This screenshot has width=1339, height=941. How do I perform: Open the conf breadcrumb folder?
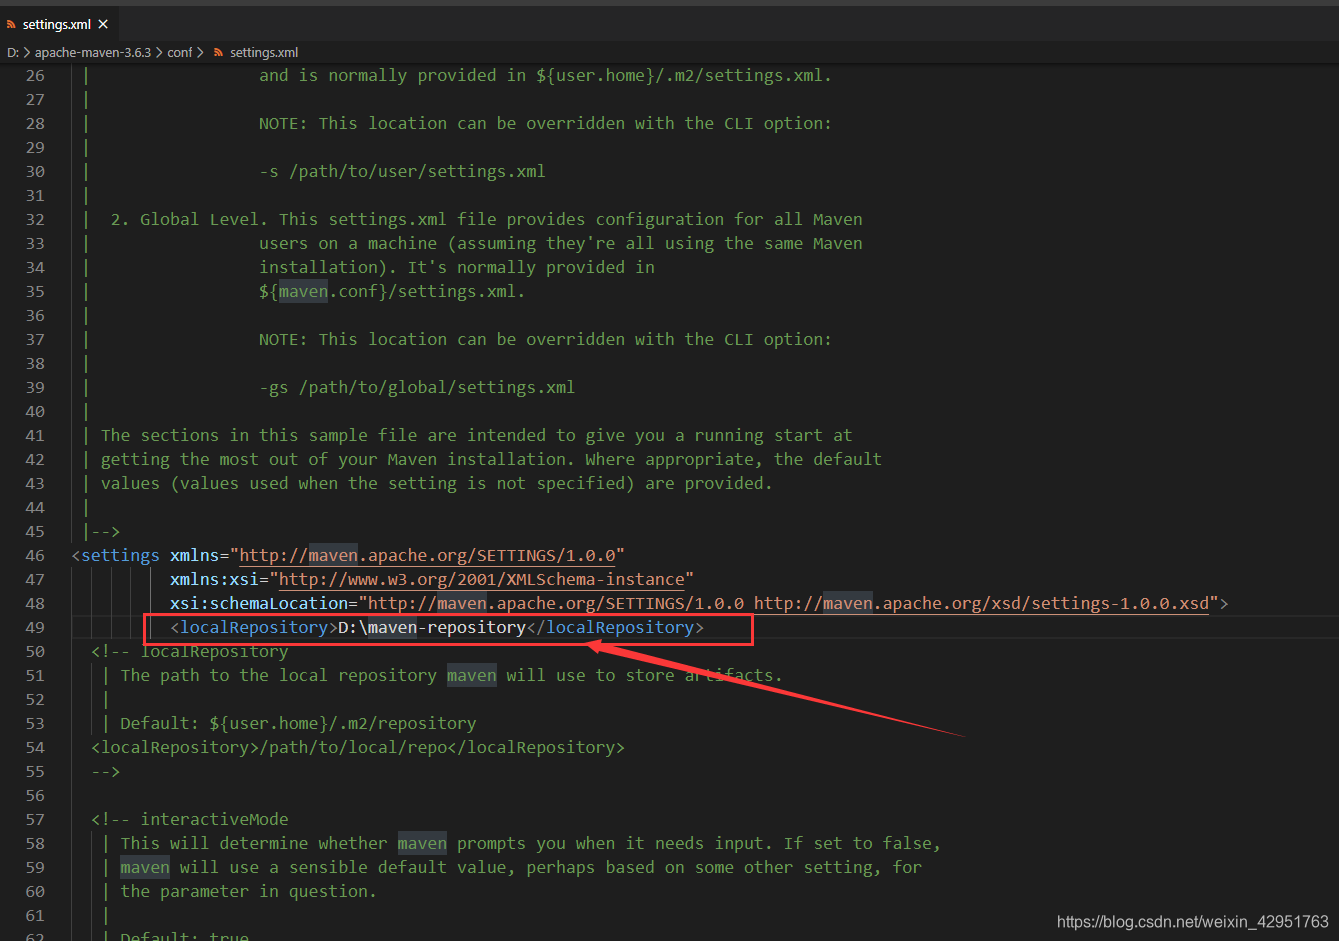[180, 52]
